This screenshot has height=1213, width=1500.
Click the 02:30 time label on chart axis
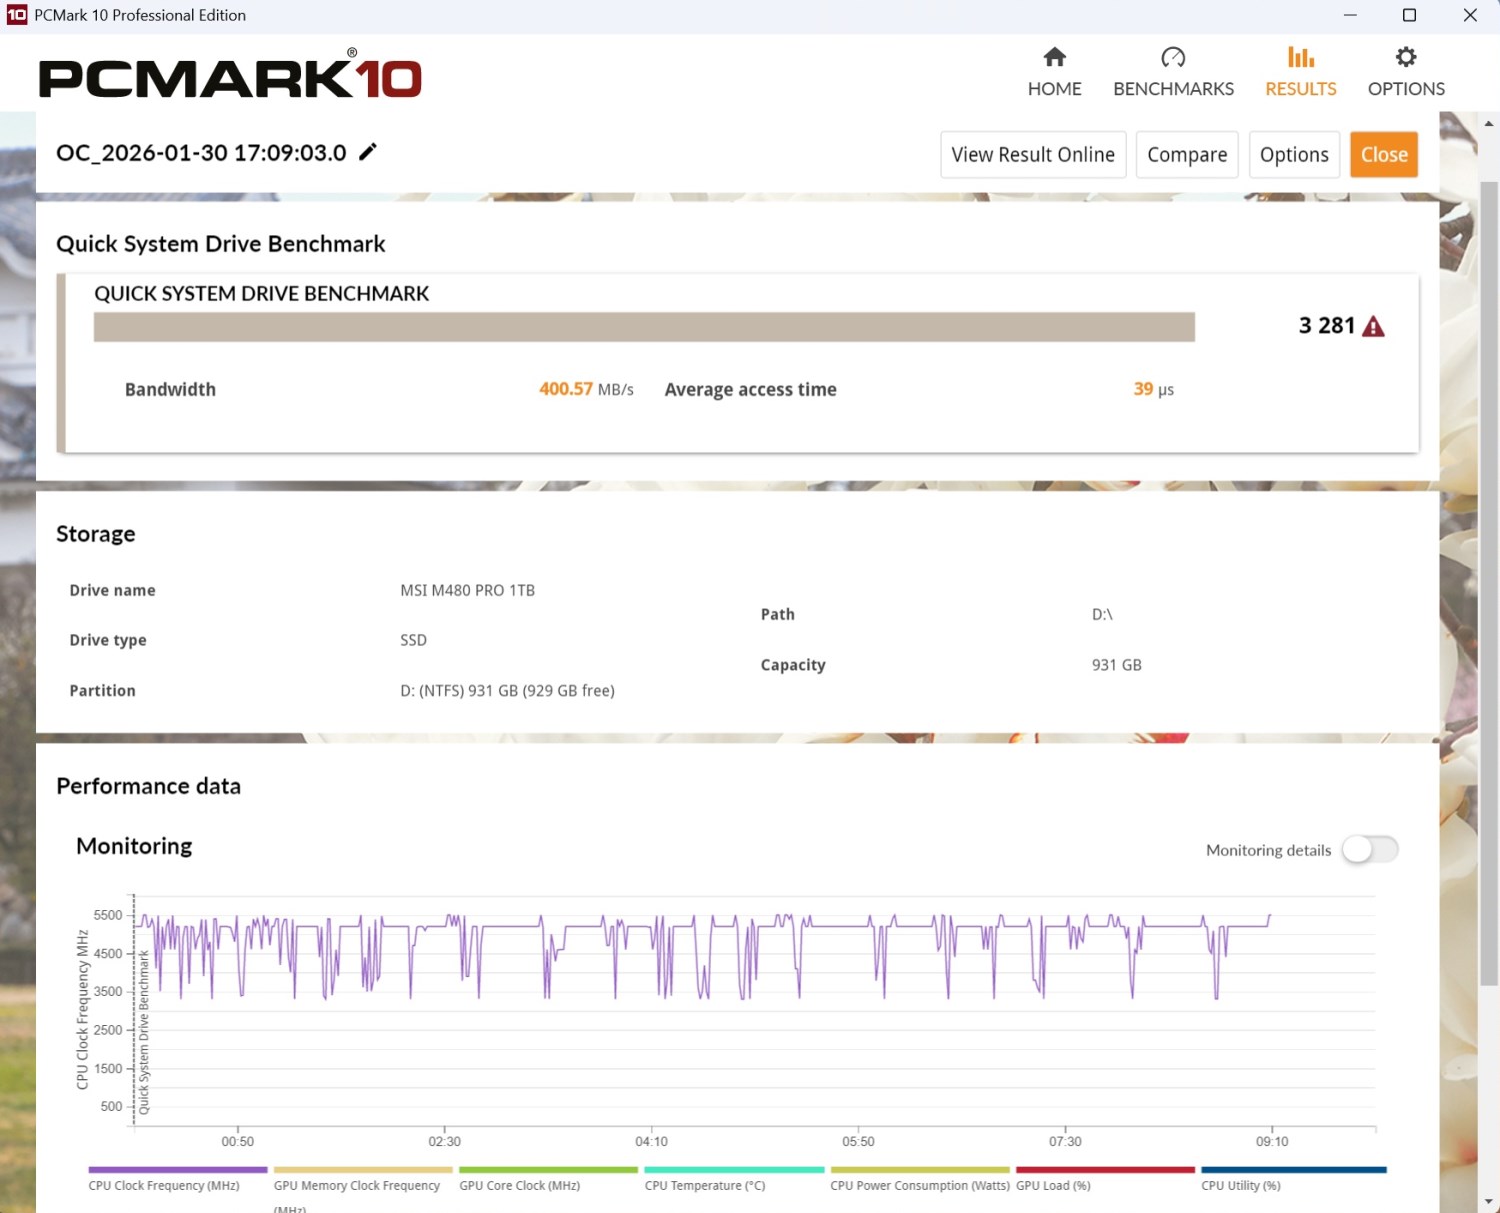pos(444,1141)
